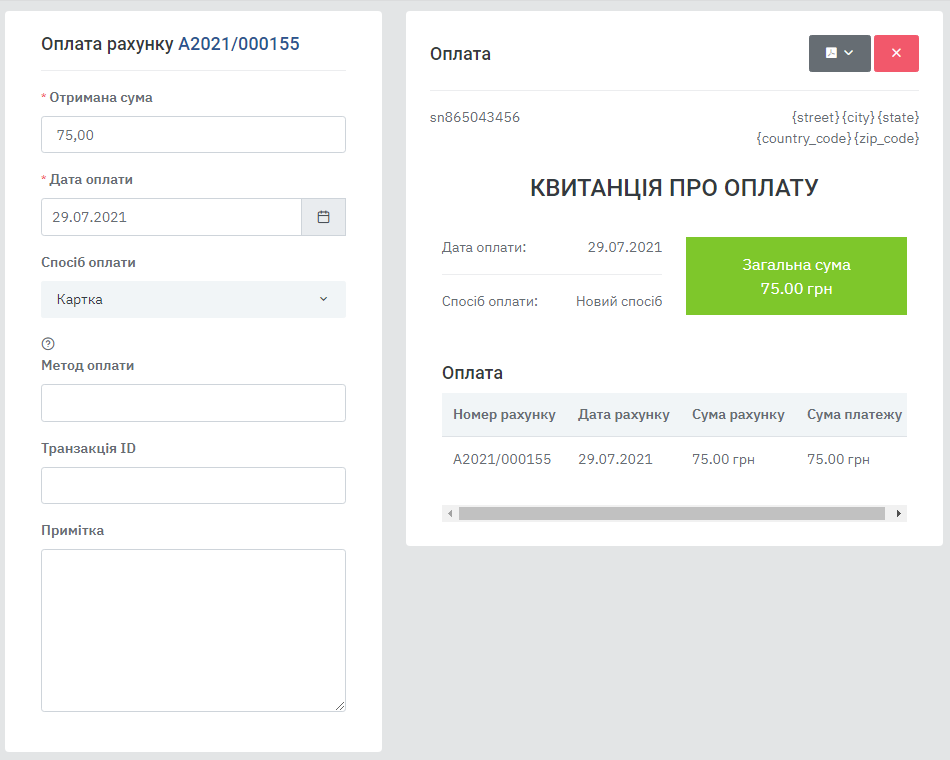This screenshot has height=760, width=950.
Task: Focus the Отримана сума amount field
Action: point(193,135)
